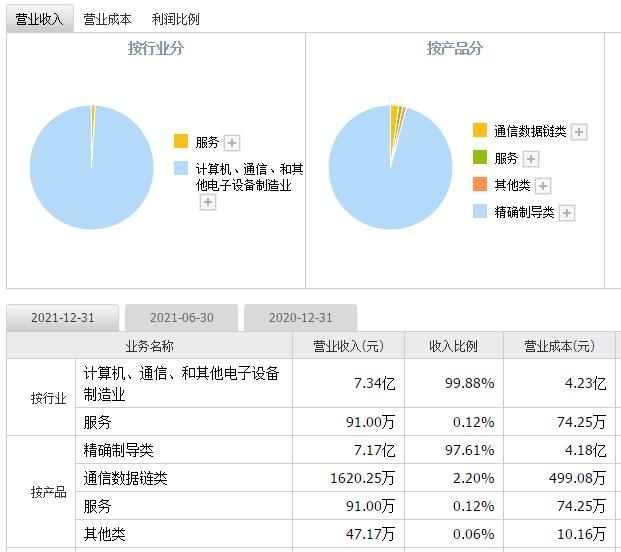621x552 pixels.
Task: Click the 营业成本(元) column header
Action: (x=559, y=346)
